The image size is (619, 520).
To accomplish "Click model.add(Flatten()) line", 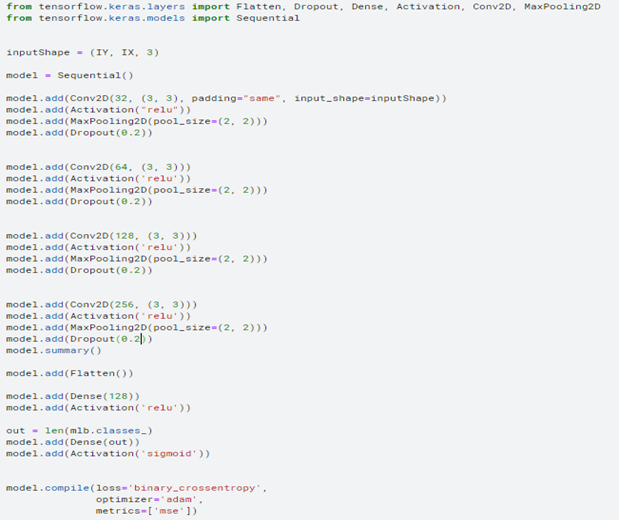I will click(x=70, y=373).
